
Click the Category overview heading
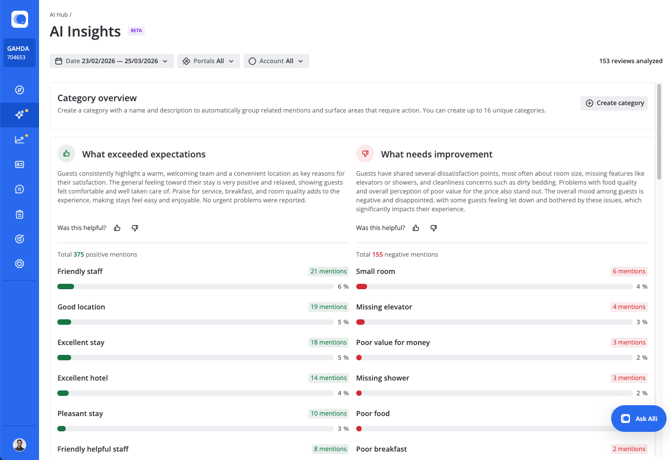point(97,98)
